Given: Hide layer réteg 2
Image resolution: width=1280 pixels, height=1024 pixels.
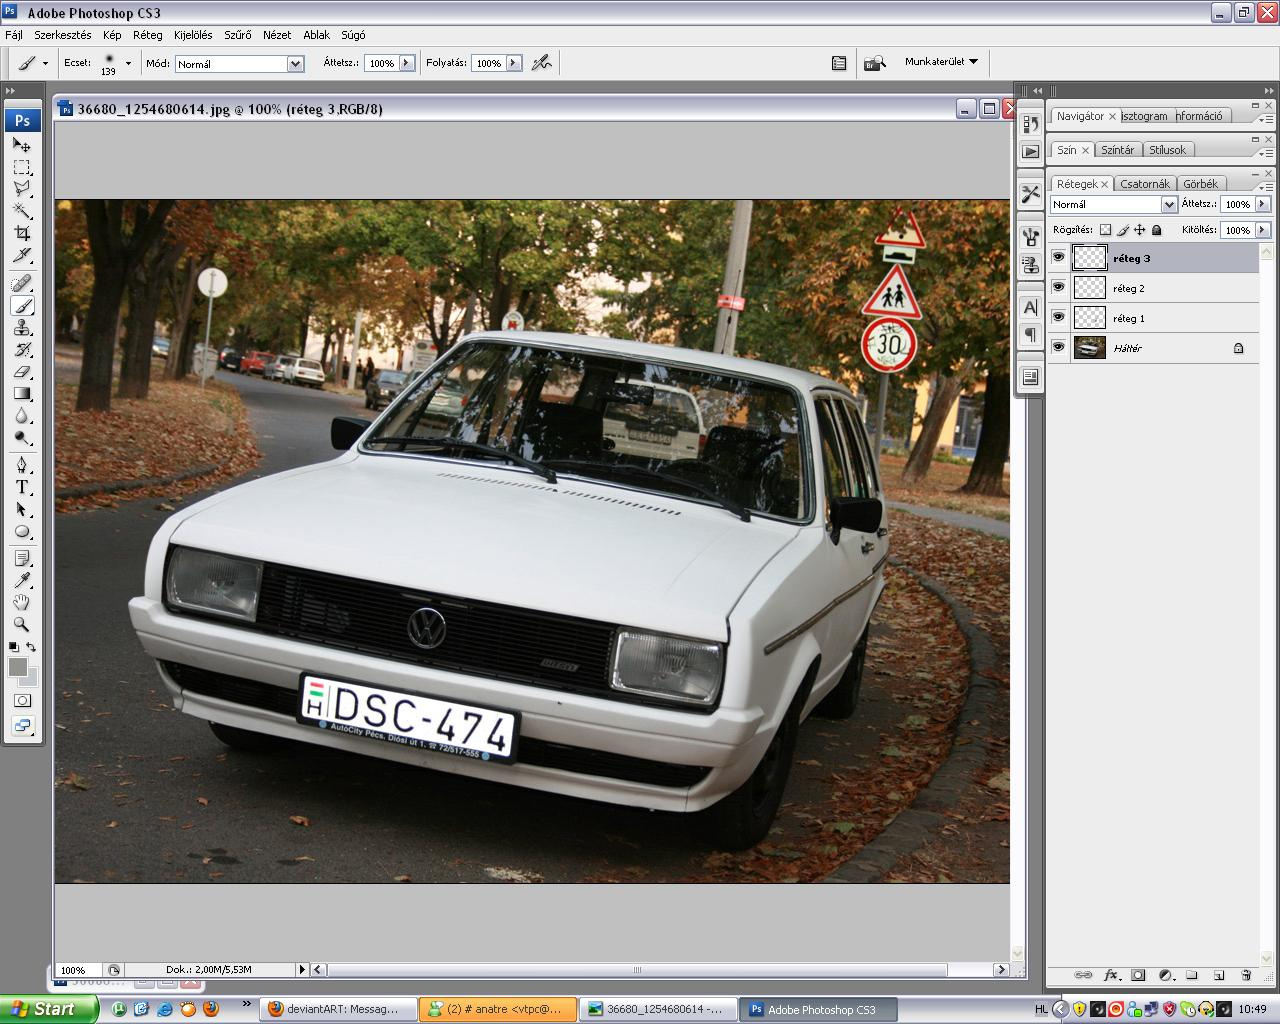Looking at the screenshot, I should coord(1059,287).
